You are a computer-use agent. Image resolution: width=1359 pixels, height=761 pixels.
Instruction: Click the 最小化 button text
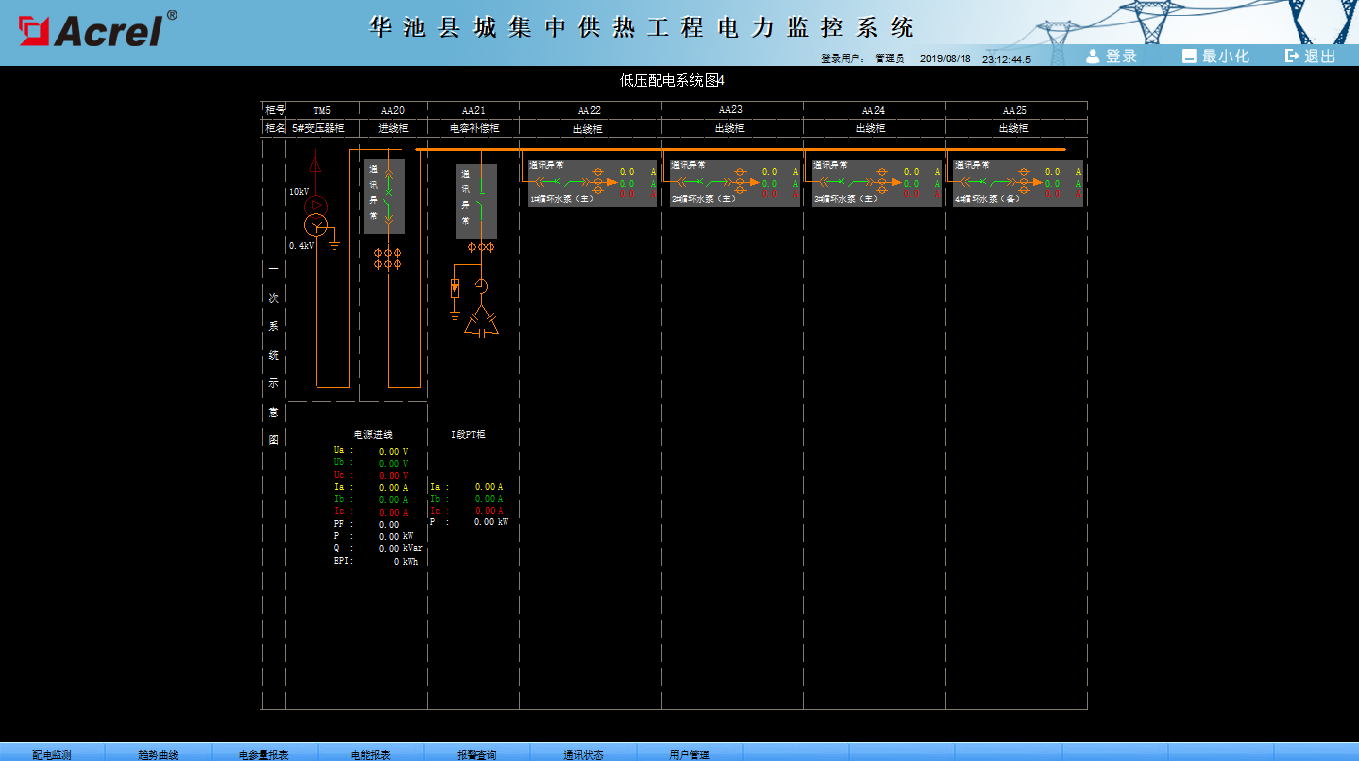pyautogui.click(x=1225, y=56)
